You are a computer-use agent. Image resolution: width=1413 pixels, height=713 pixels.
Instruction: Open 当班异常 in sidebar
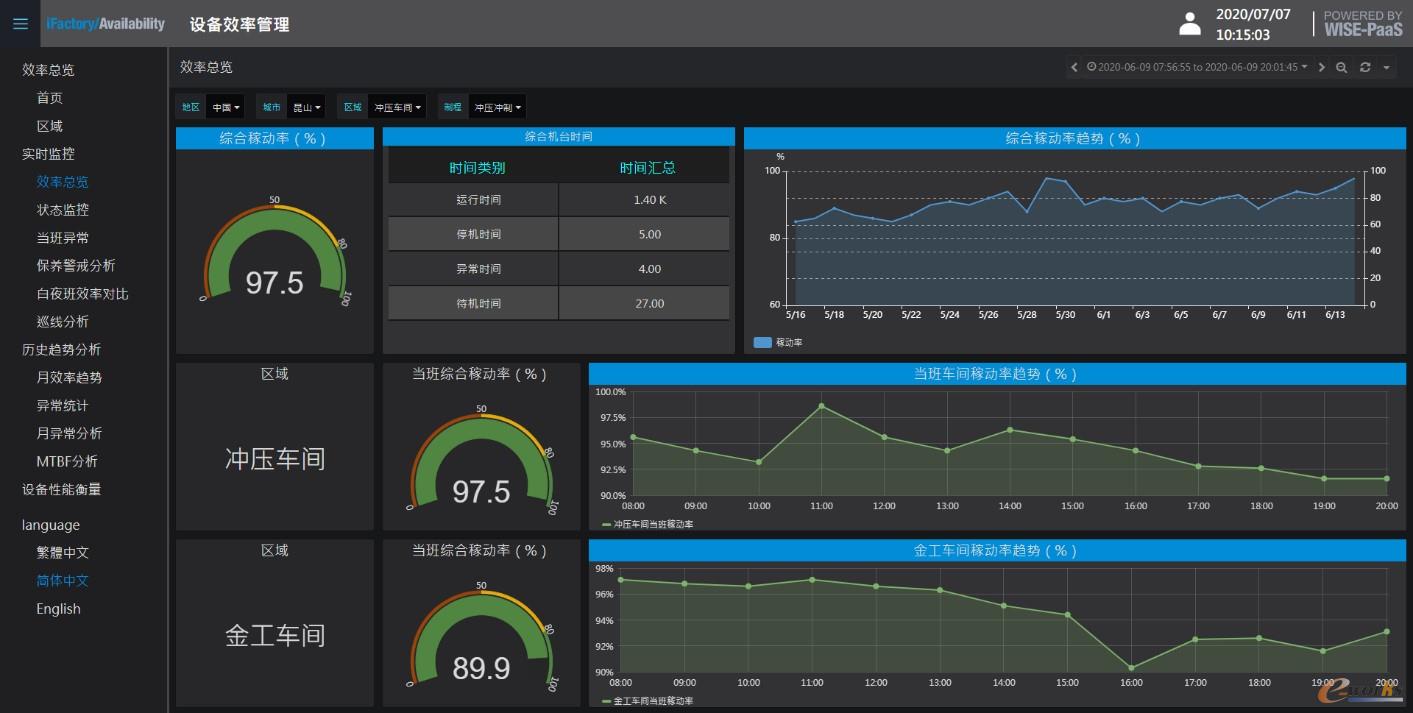tap(63, 238)
